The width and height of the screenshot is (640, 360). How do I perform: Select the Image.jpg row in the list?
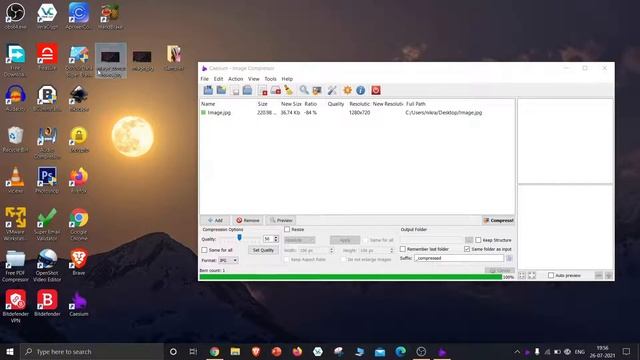pos(357,113)
